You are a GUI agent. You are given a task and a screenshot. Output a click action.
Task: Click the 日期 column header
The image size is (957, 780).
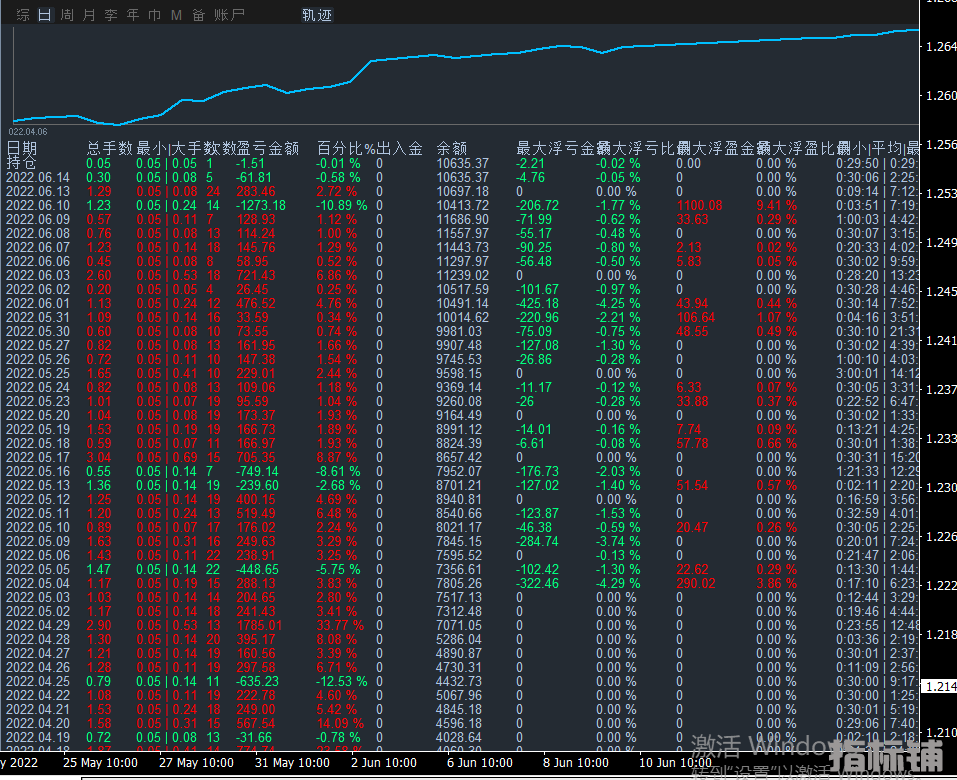pos(22,148)
